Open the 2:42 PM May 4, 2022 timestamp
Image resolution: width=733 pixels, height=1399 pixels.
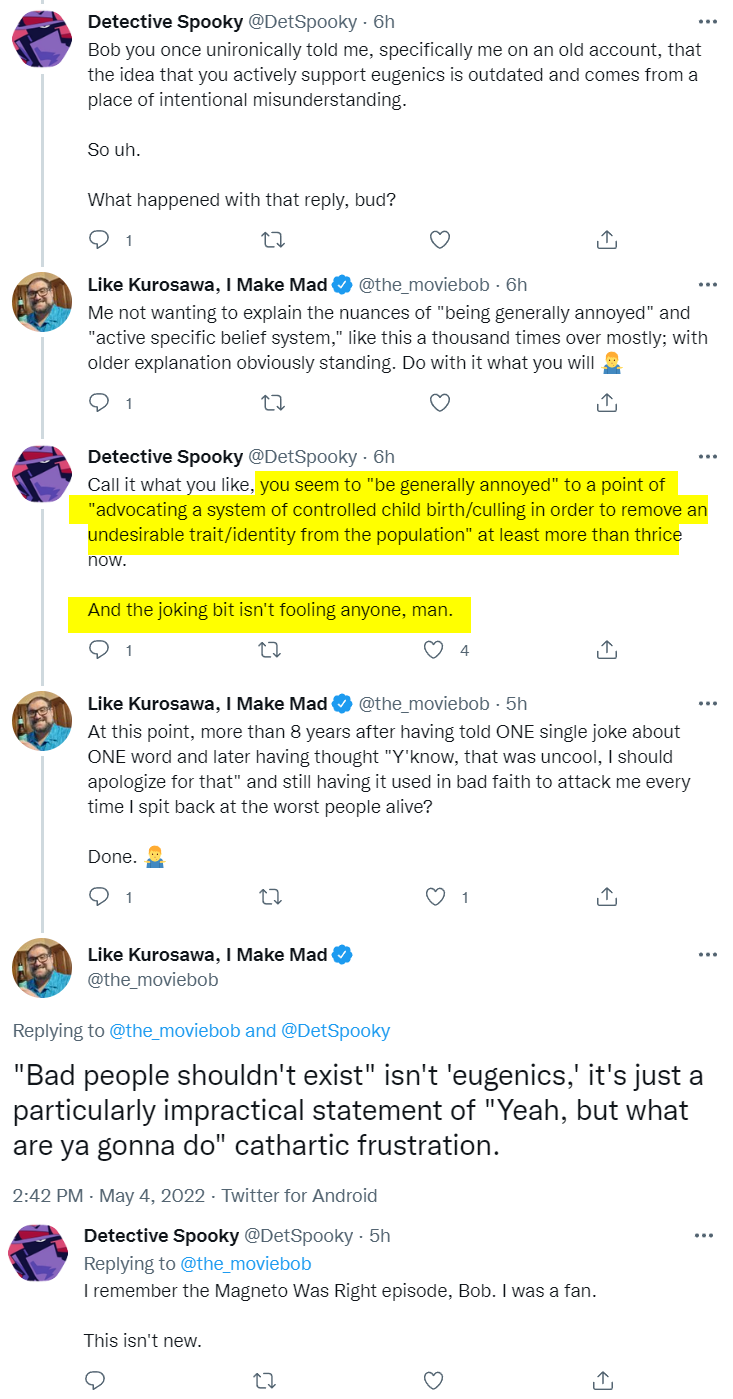click(109, 1195)
